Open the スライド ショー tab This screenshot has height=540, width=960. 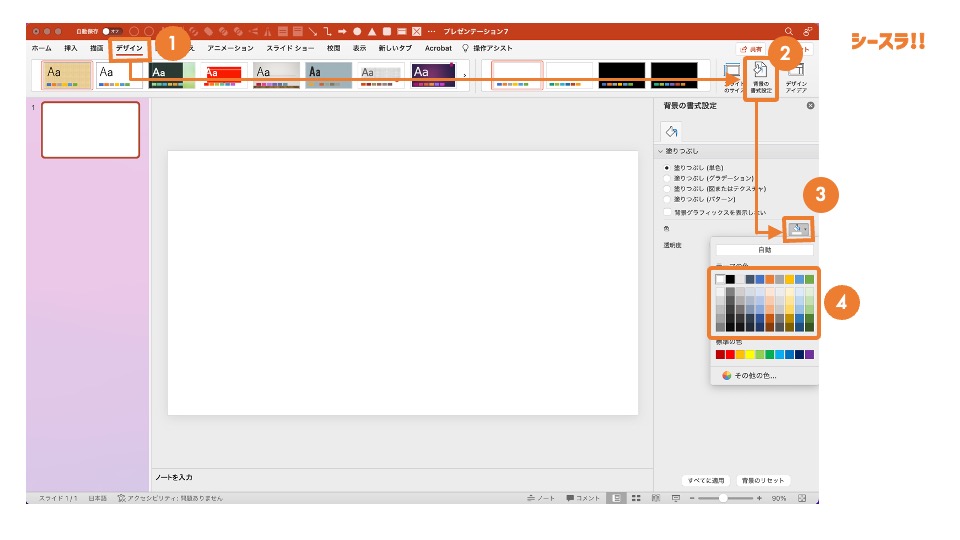coord(290,48)
